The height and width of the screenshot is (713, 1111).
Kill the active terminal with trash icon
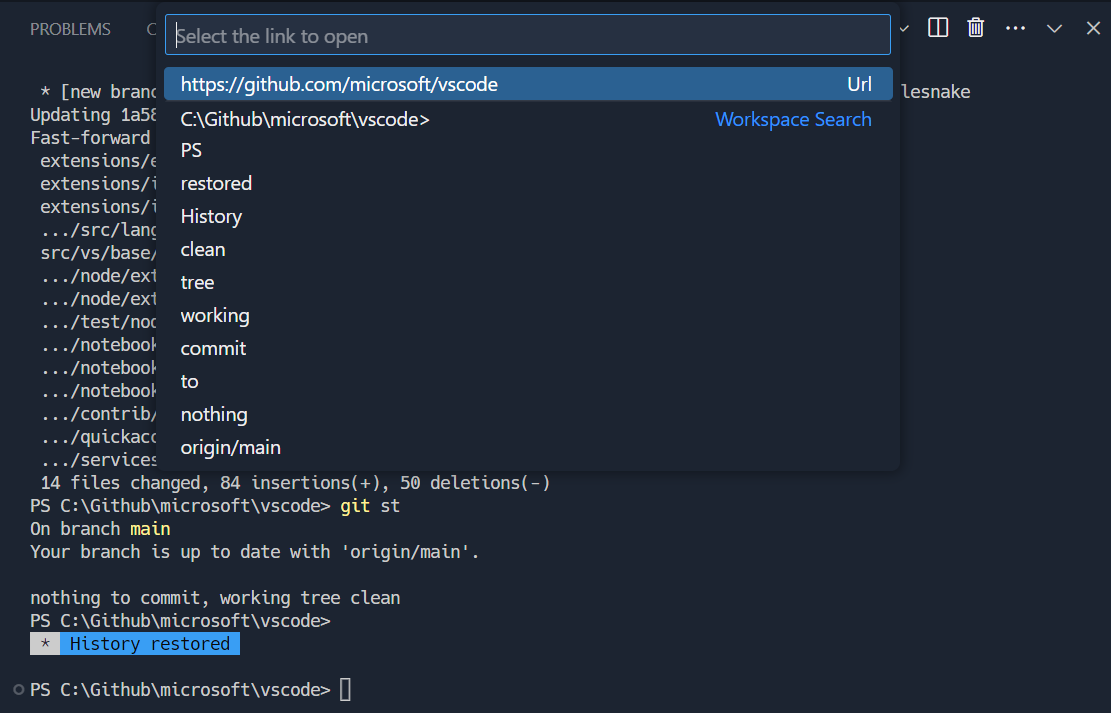pyautogui.click(x=975, y=27)
